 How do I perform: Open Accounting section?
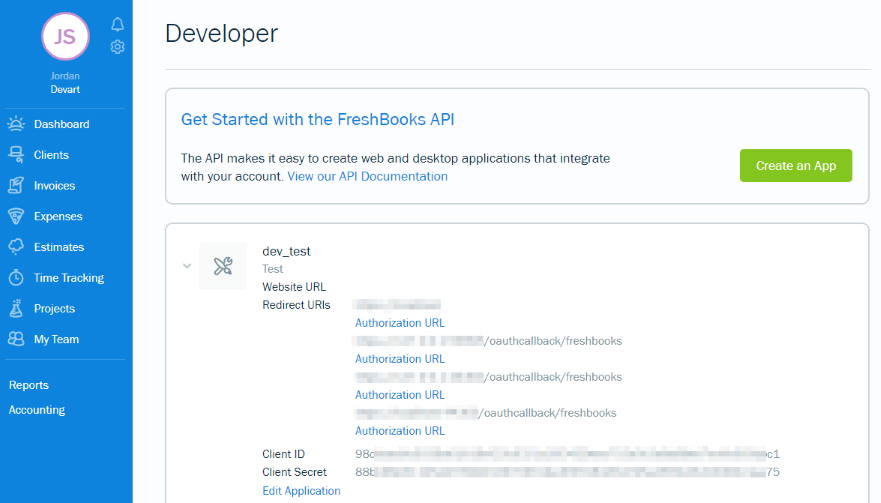coord(37,410)
